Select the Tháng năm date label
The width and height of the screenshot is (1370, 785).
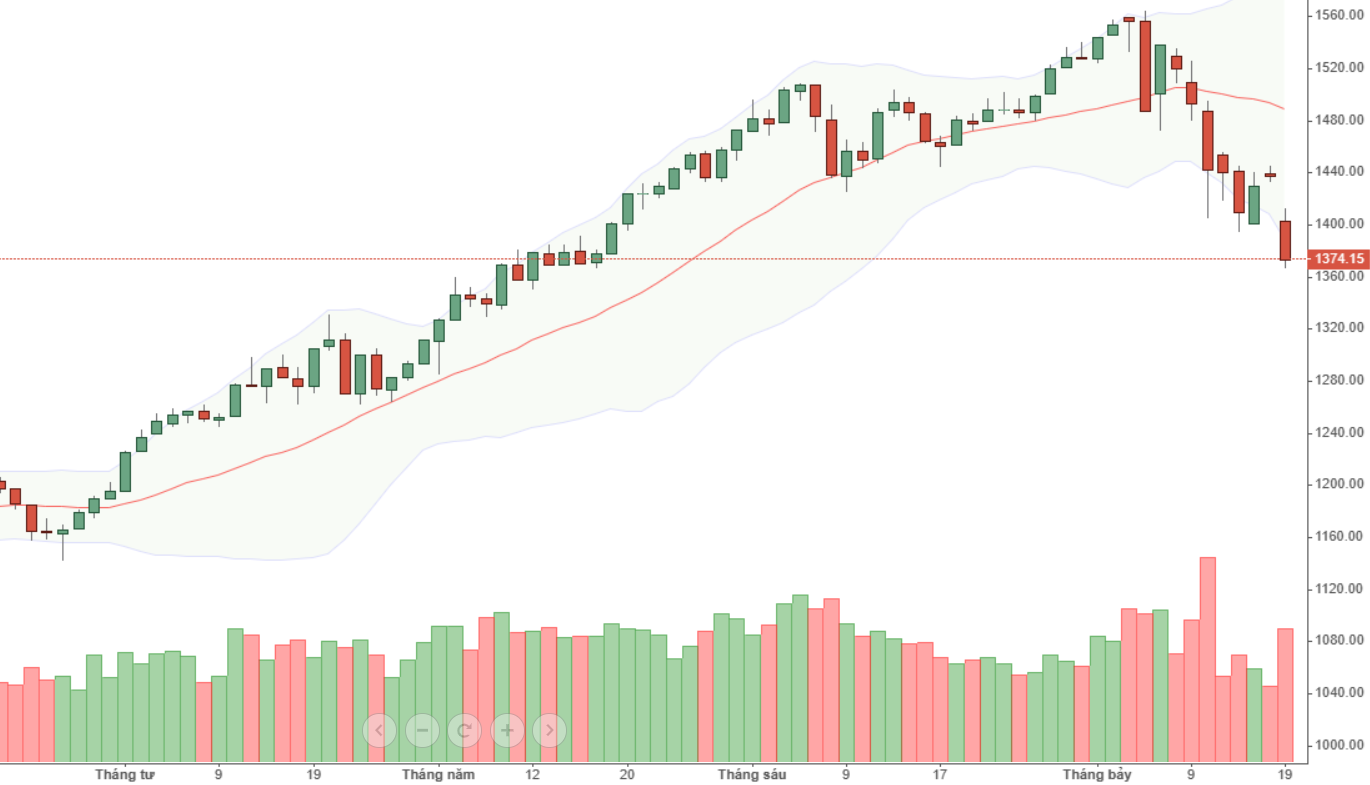tap(438, 774)
